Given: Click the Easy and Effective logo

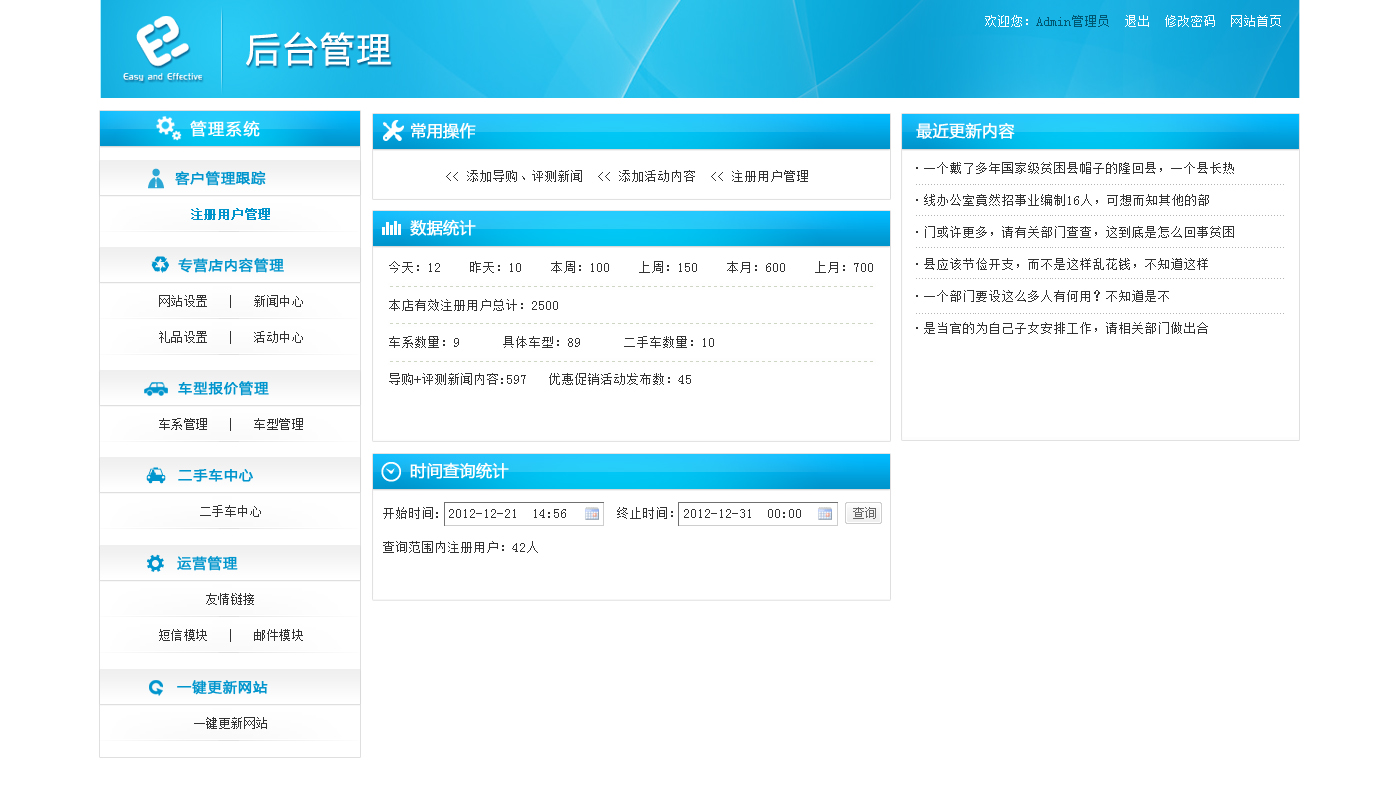Looking at the screenshot, I should click(162, 49).
